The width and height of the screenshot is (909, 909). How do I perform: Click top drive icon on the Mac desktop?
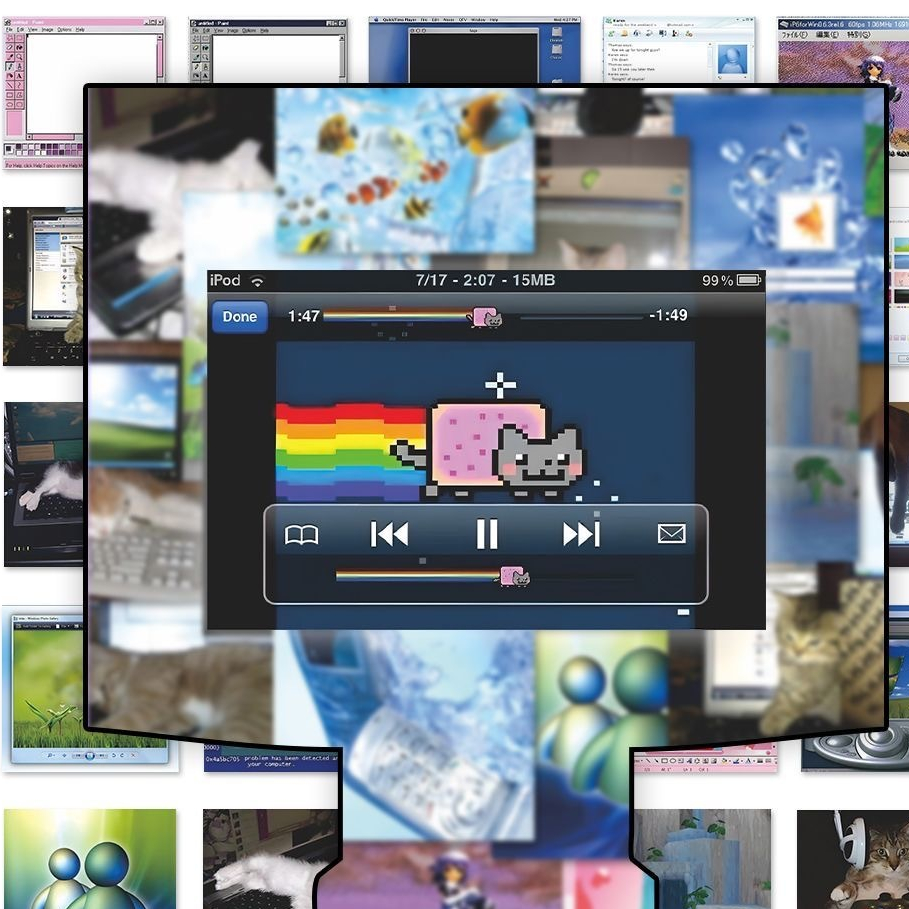tap(557, 32)
